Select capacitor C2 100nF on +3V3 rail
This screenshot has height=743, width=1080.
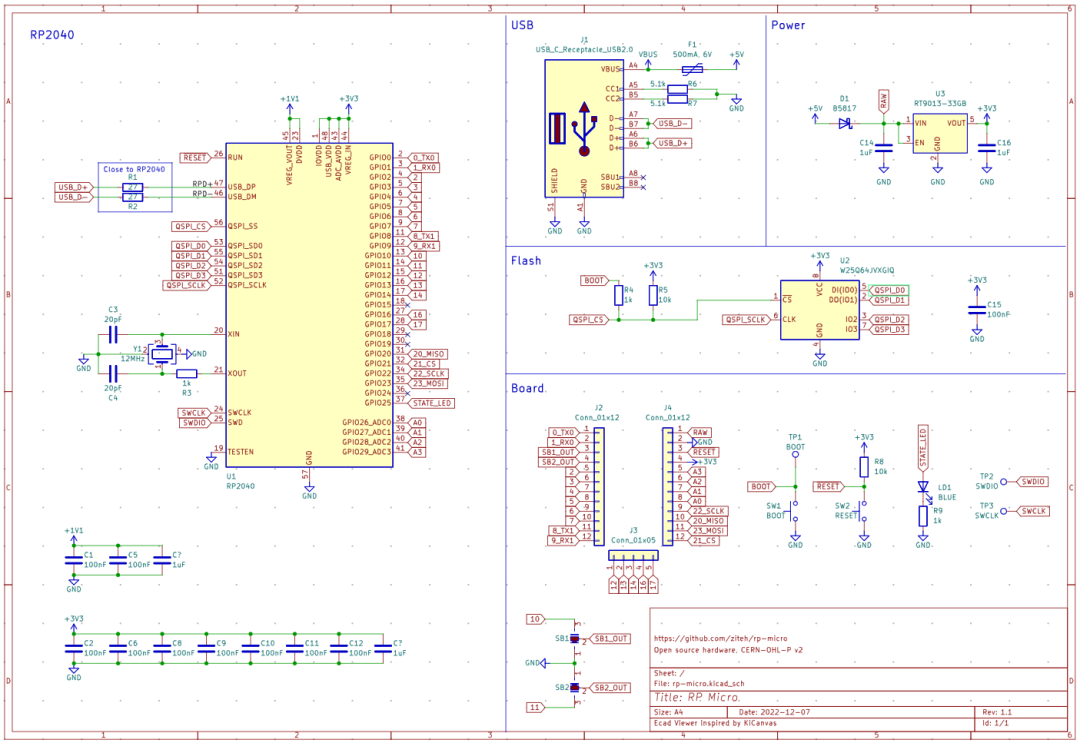click(x=74, y=649)
